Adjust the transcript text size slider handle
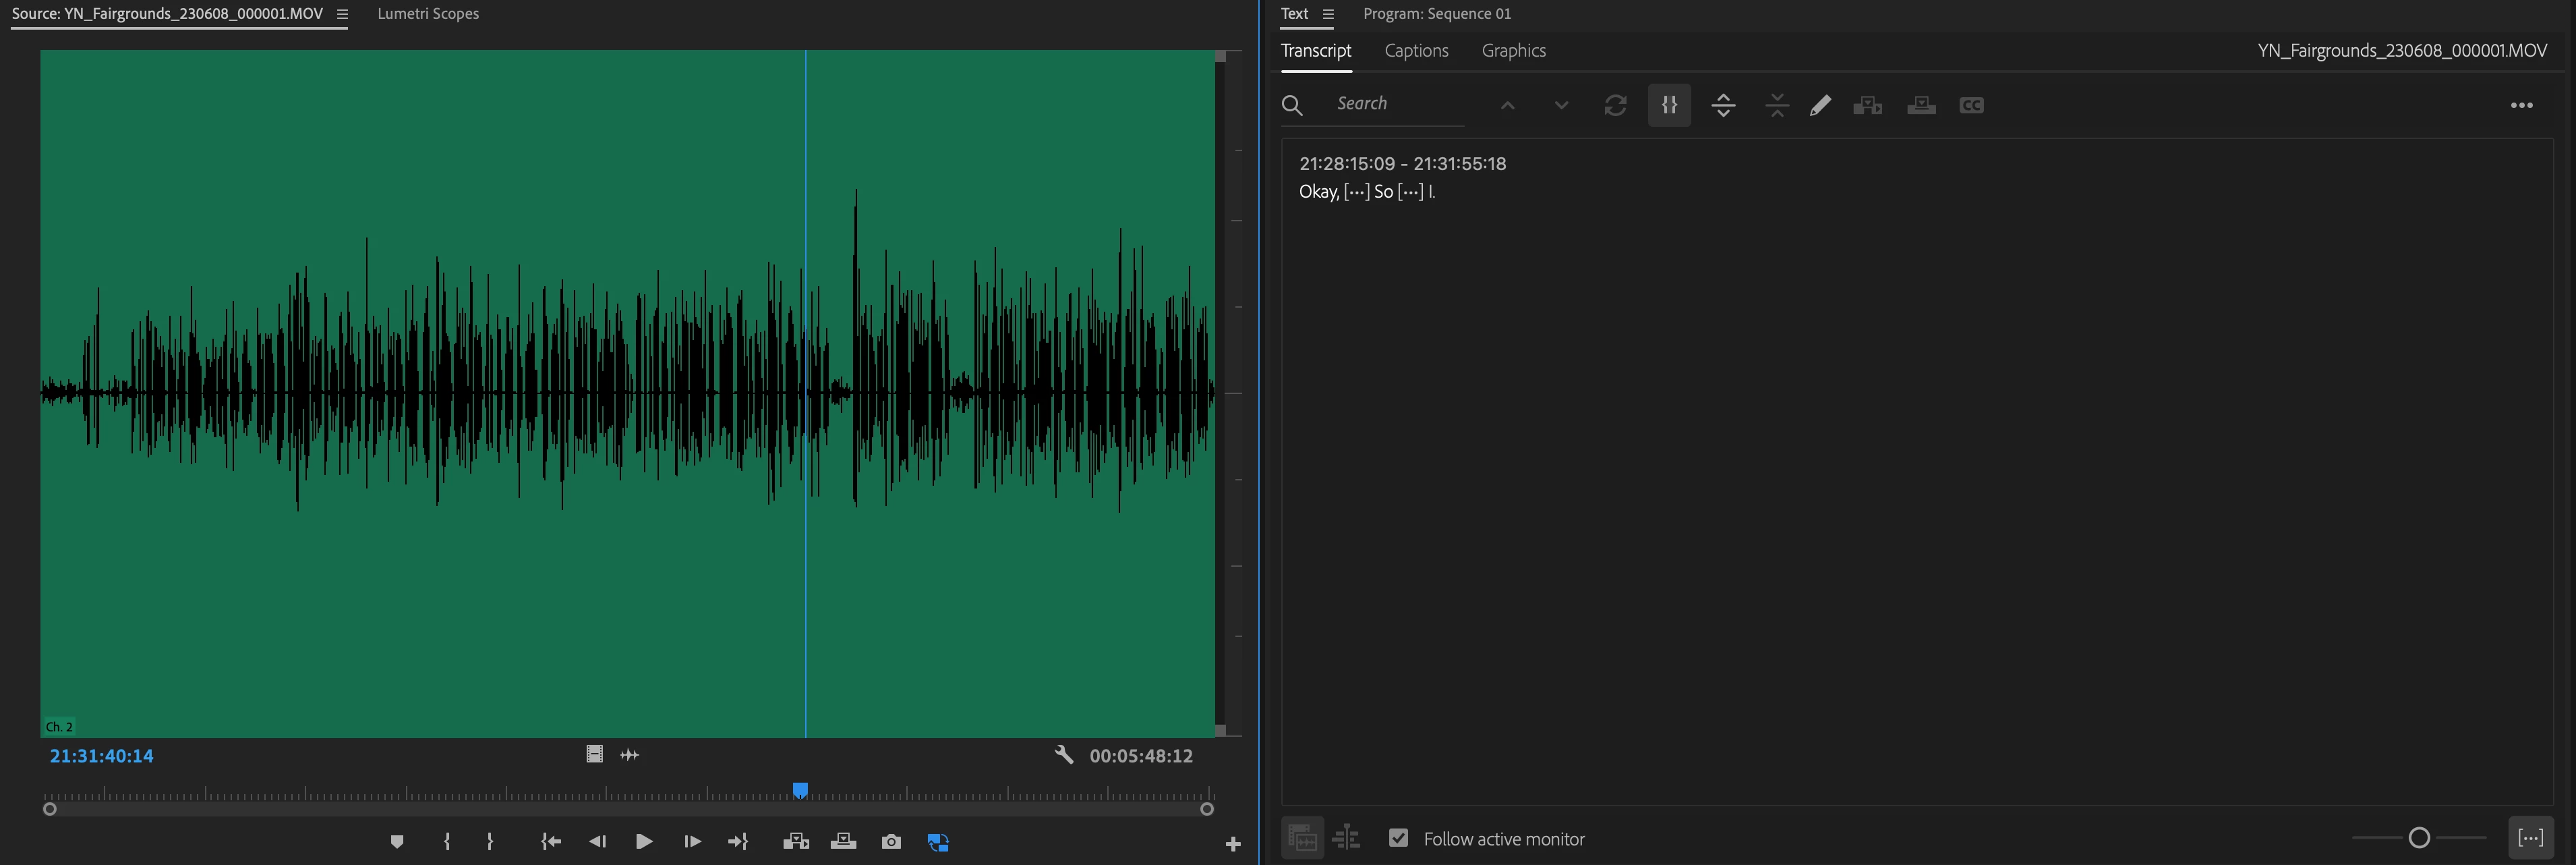The height and width of the screenshot is (865, 2576). coord(2419,838)
